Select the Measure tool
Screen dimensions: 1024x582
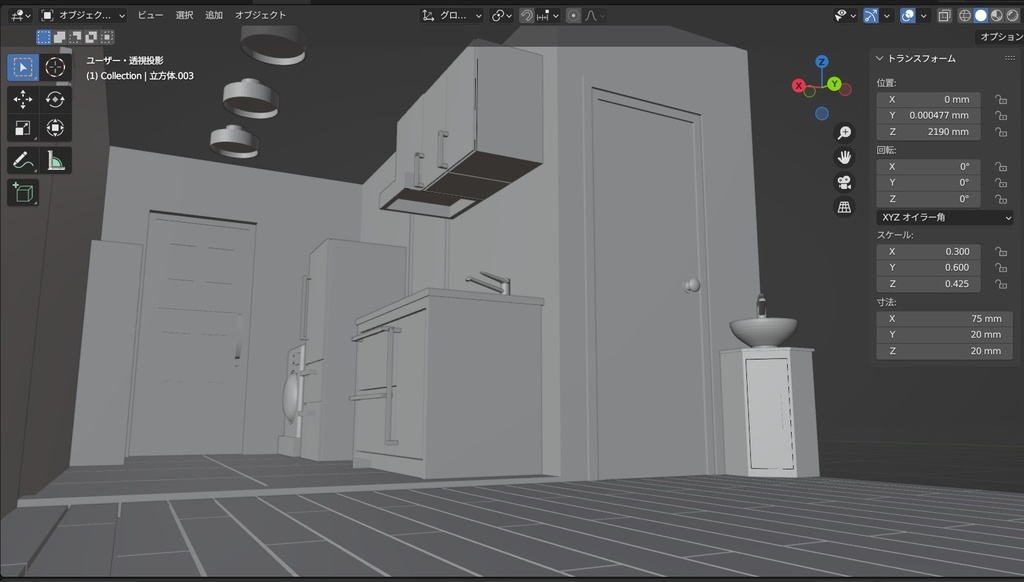click(55, 158)
